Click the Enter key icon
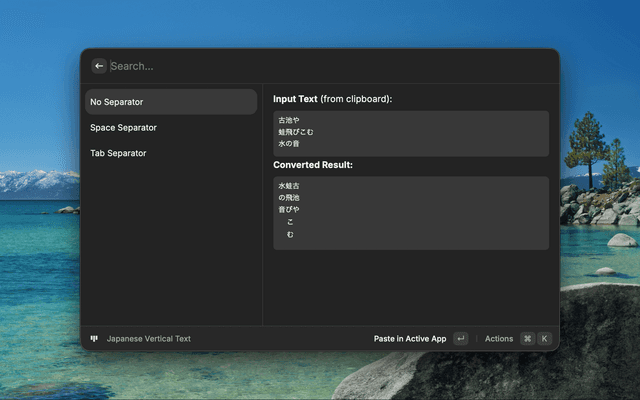640x400 pixels. click(460, 339)
